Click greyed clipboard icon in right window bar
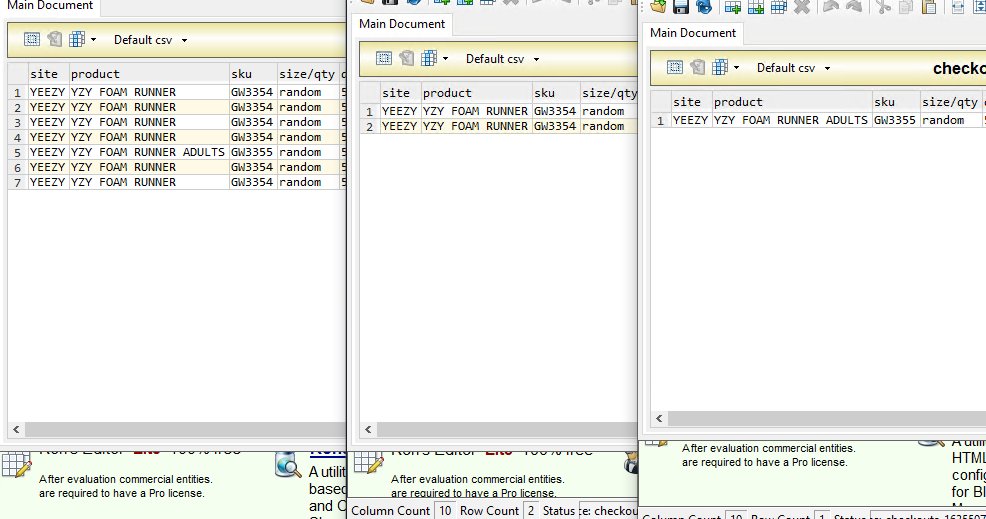The image size is (986, 519). coord(697,67)
